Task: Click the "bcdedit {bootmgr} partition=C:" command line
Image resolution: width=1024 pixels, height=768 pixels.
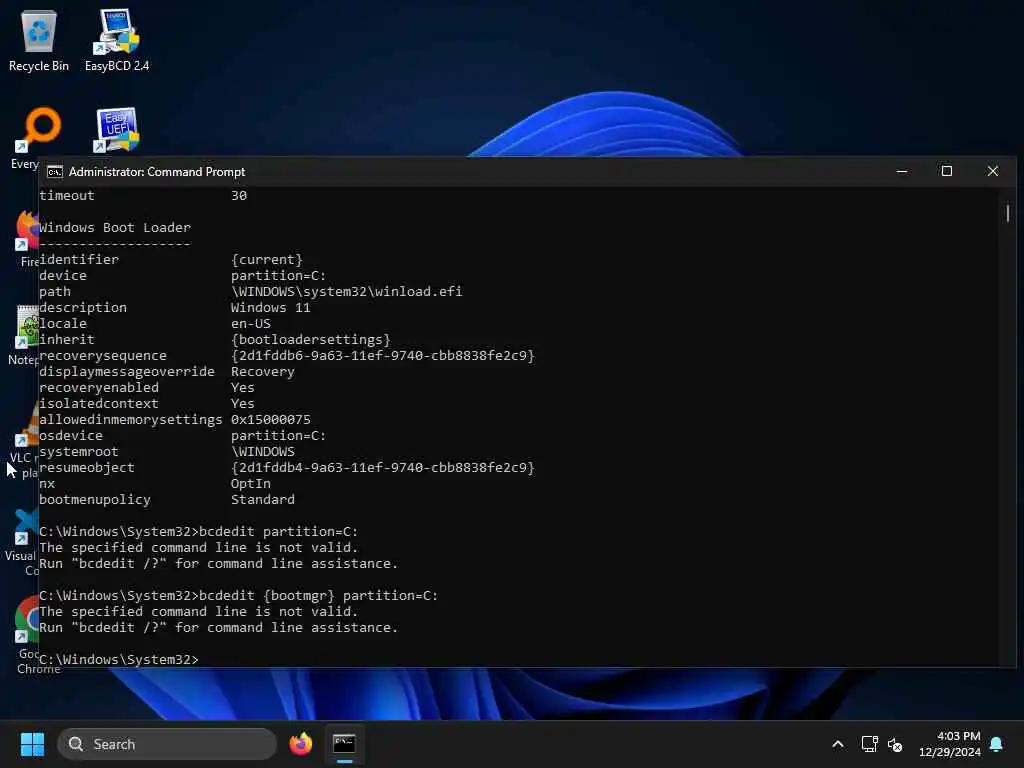Action: coord(238,596)
